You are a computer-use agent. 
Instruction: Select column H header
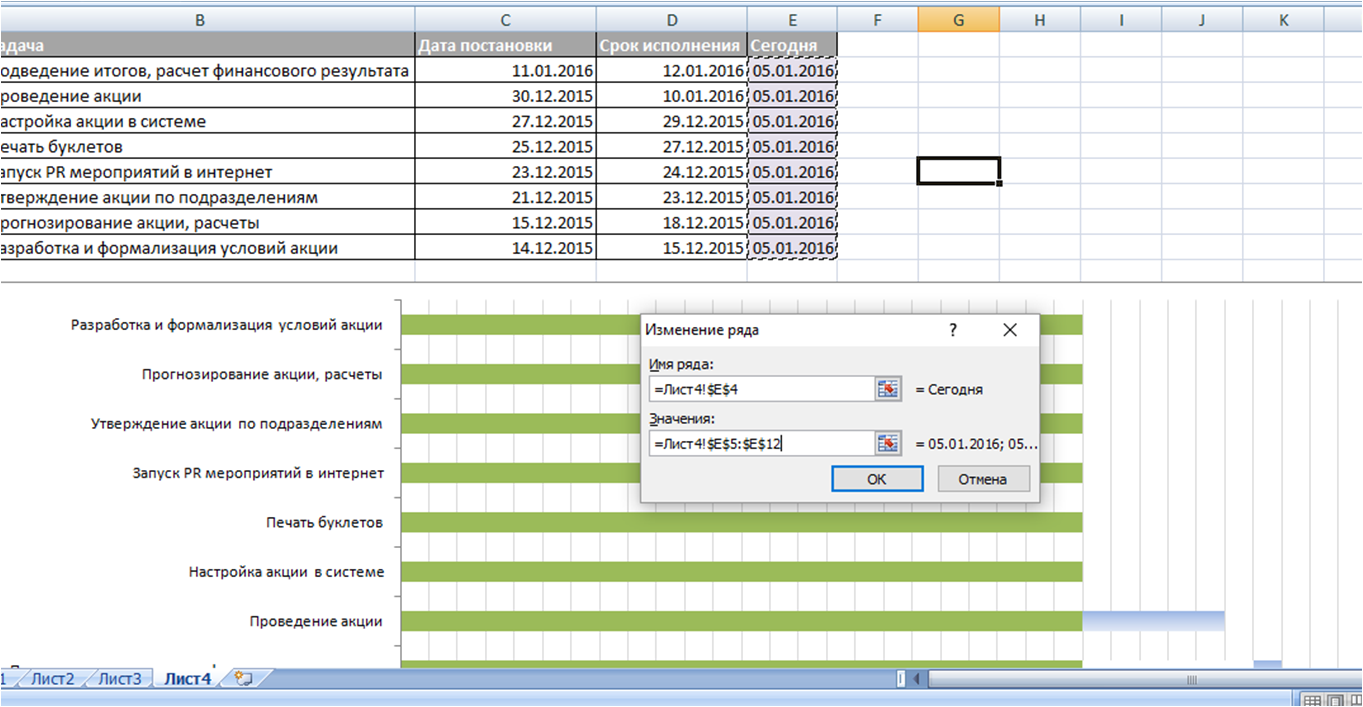pos(1040,19)
